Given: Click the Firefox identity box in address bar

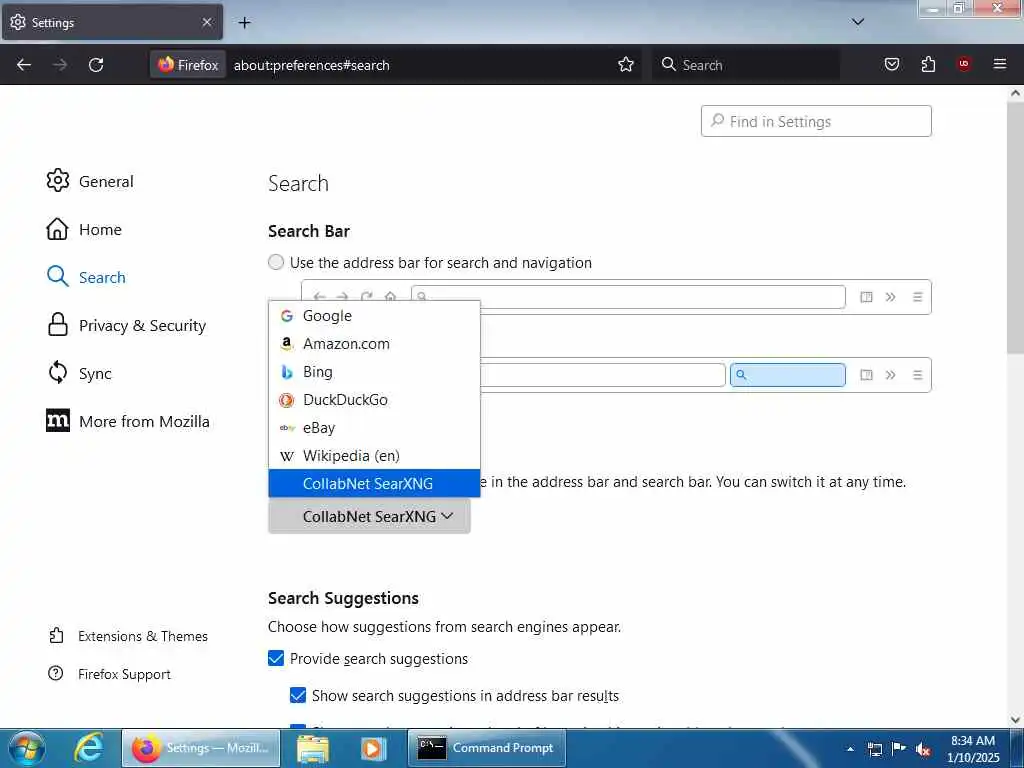Looking at the screenshot, I should tap(188, 65).
